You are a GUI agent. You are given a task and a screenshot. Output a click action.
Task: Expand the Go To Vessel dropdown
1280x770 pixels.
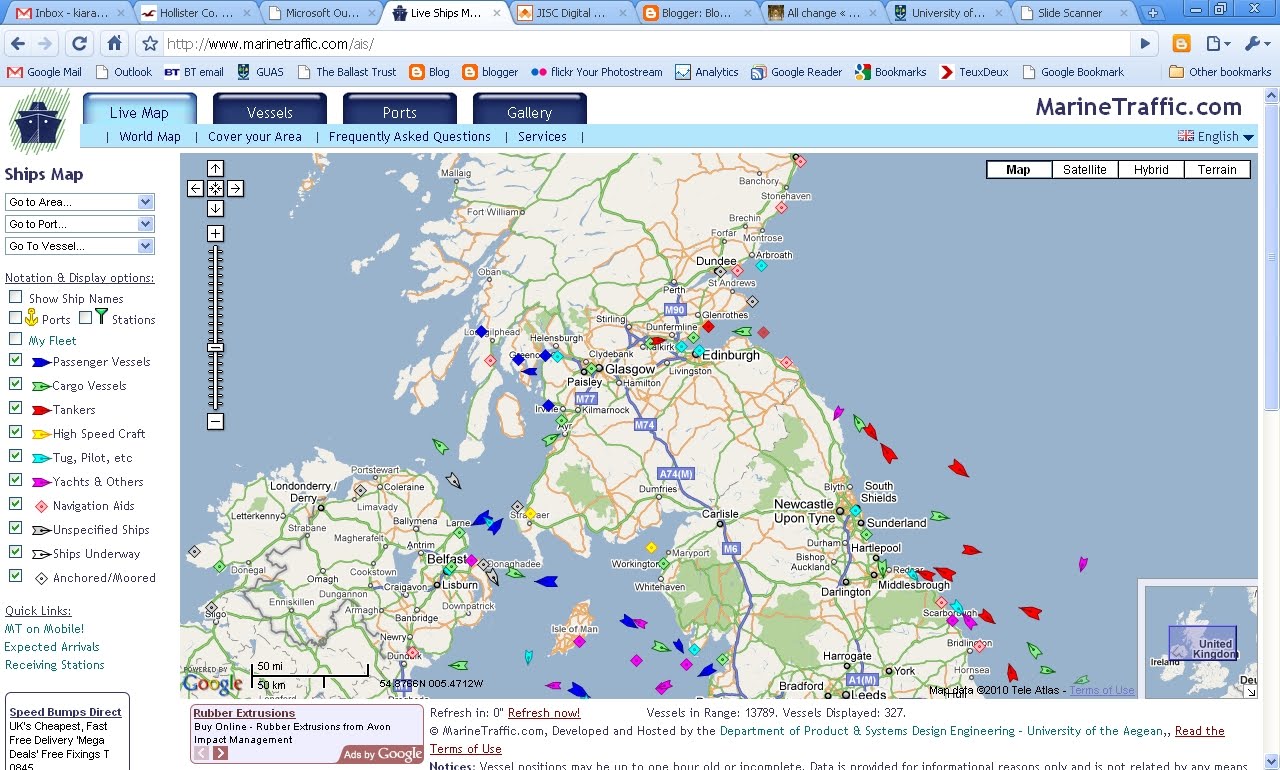79,246
